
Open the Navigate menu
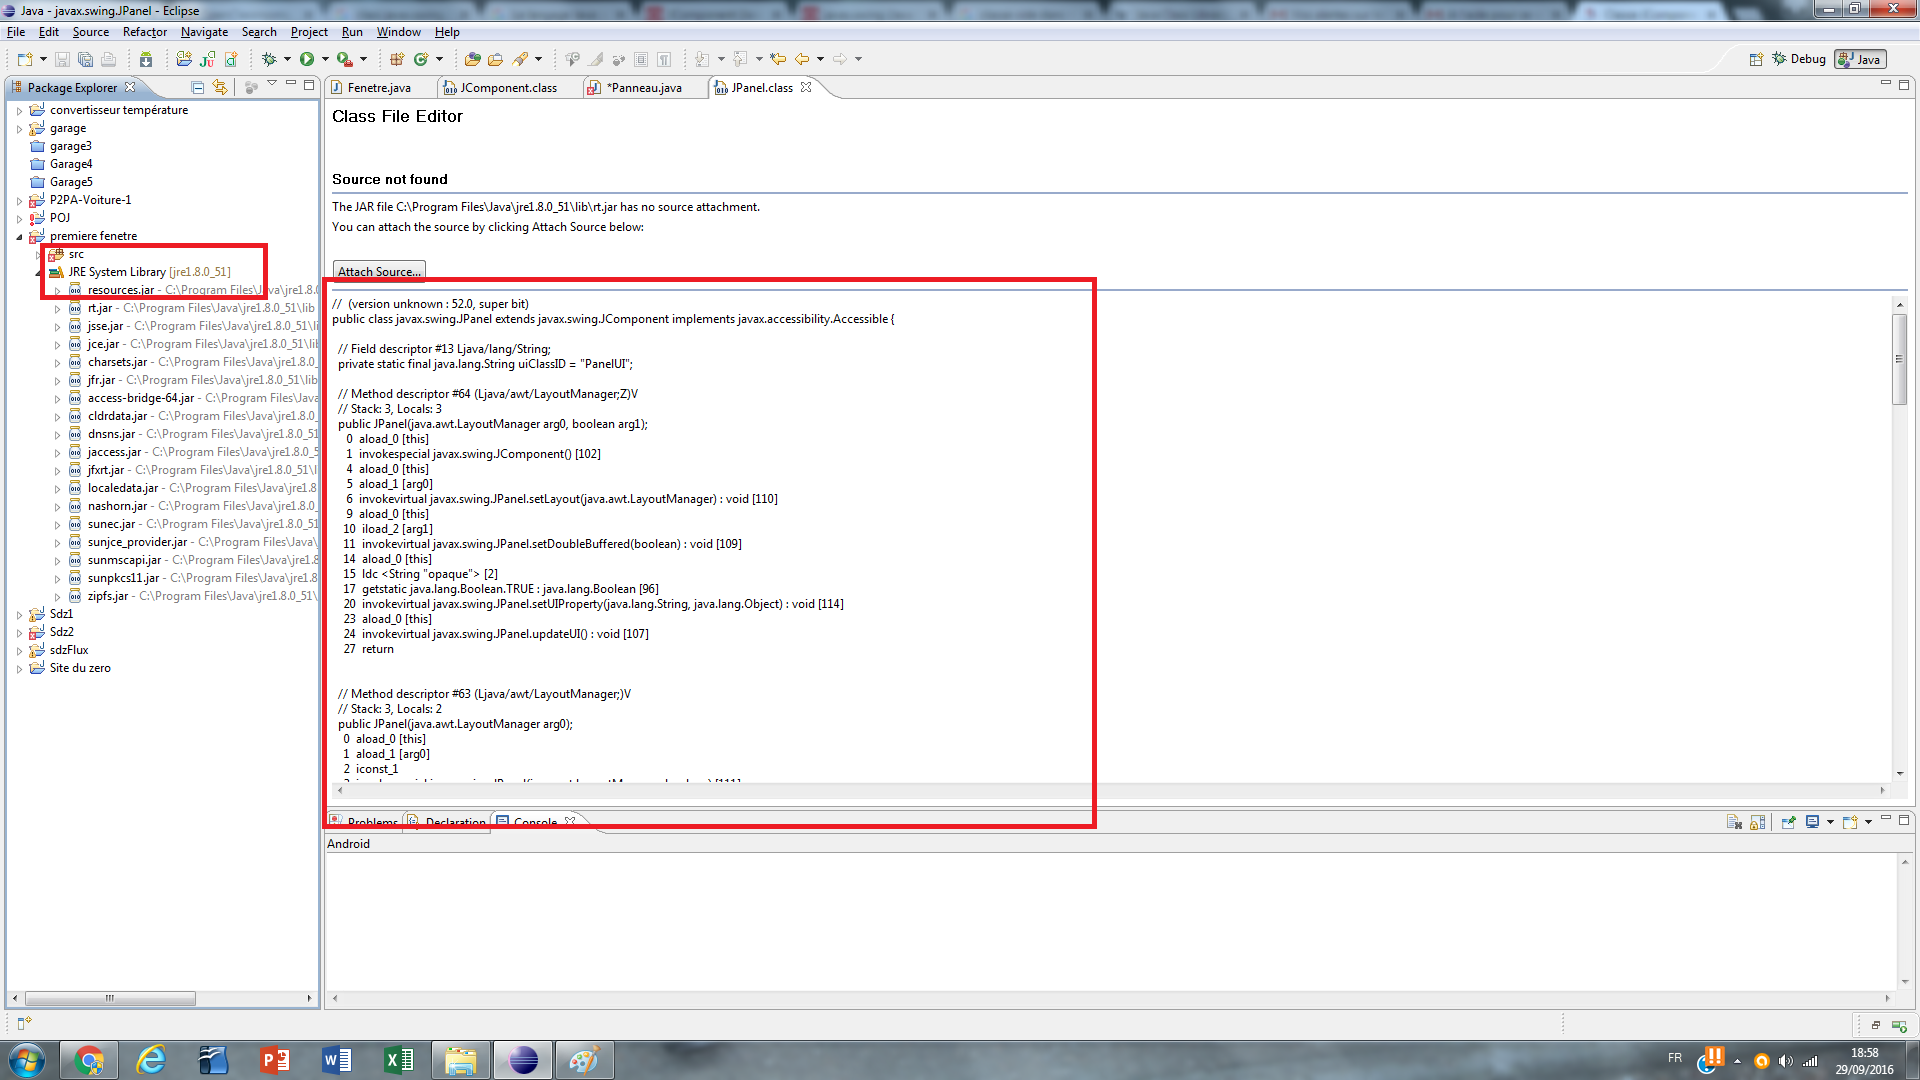(x=204, y=32)
